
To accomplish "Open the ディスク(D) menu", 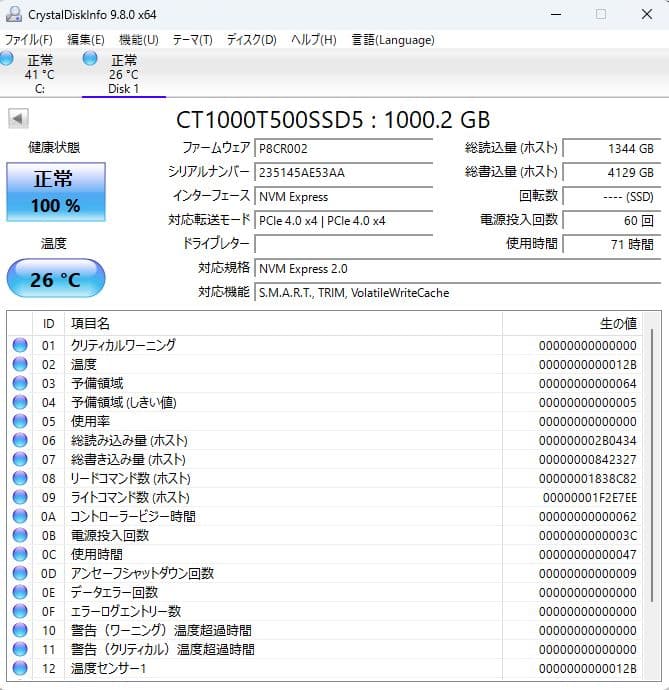I will 251,40.
